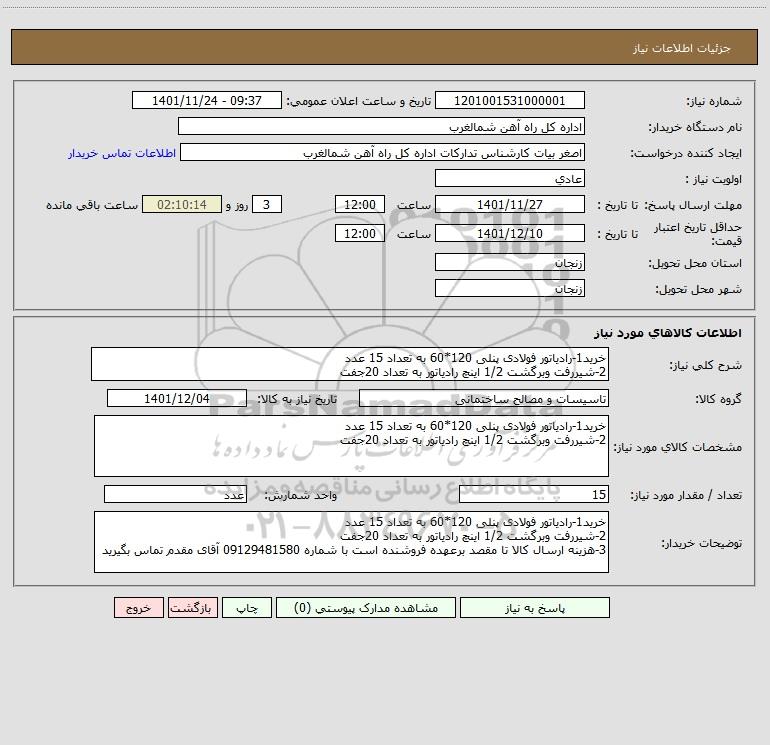Click the پاسخ به نیاز button
The width and height of the screenshot is (770, 745).
point(535,608)
